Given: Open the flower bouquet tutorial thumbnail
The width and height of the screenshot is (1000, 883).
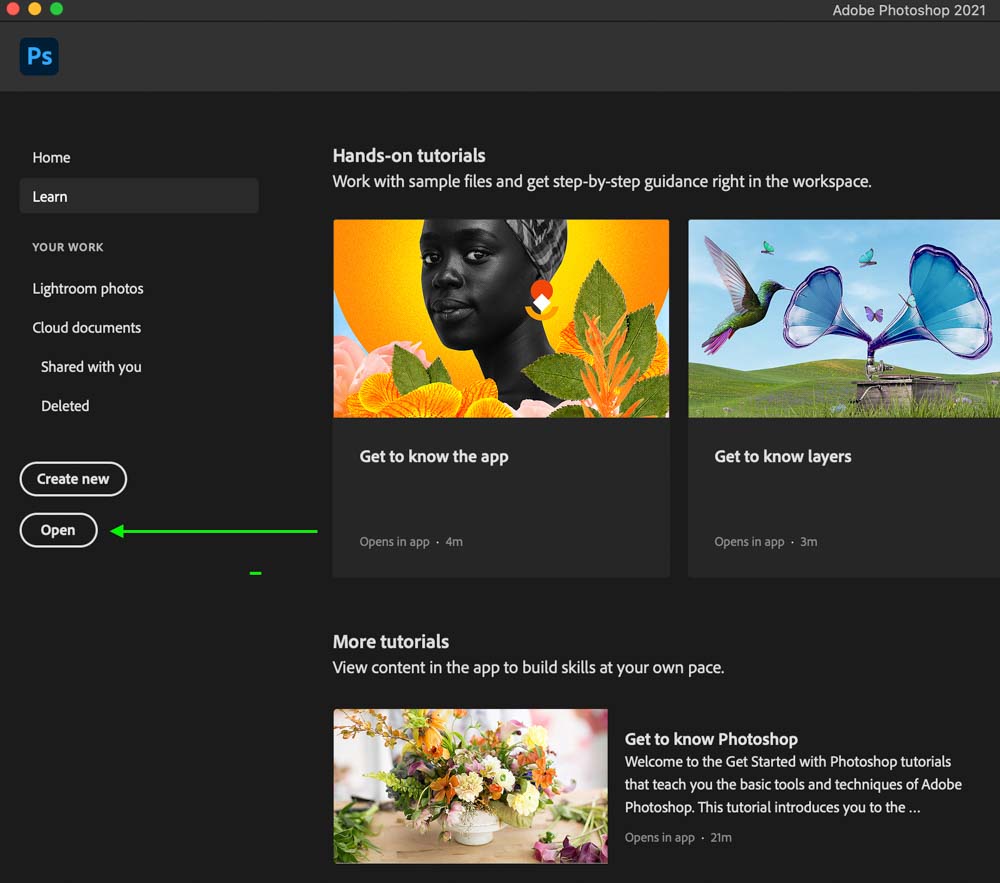Looking at the screenshot, I should [x=471, y=786].
